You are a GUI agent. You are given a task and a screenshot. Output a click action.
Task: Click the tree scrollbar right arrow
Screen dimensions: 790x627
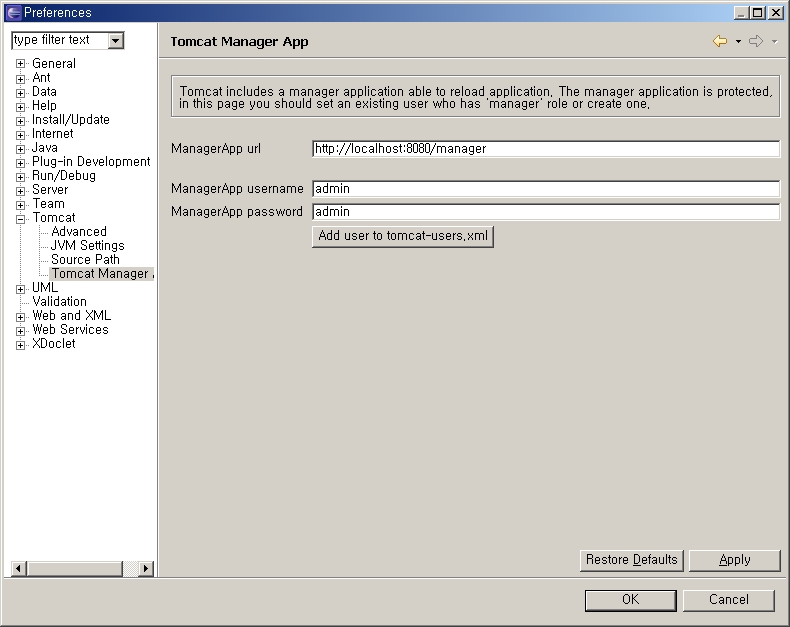click(146, 569)
